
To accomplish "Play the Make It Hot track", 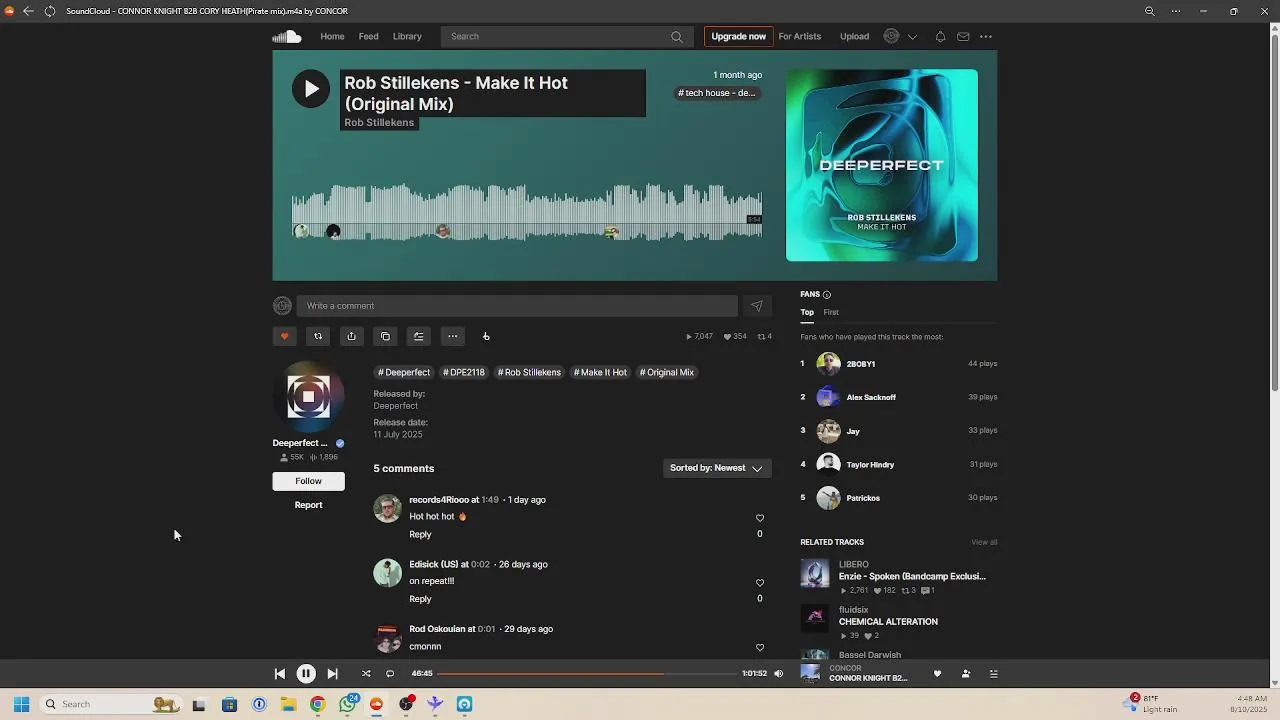I will 311,89.
